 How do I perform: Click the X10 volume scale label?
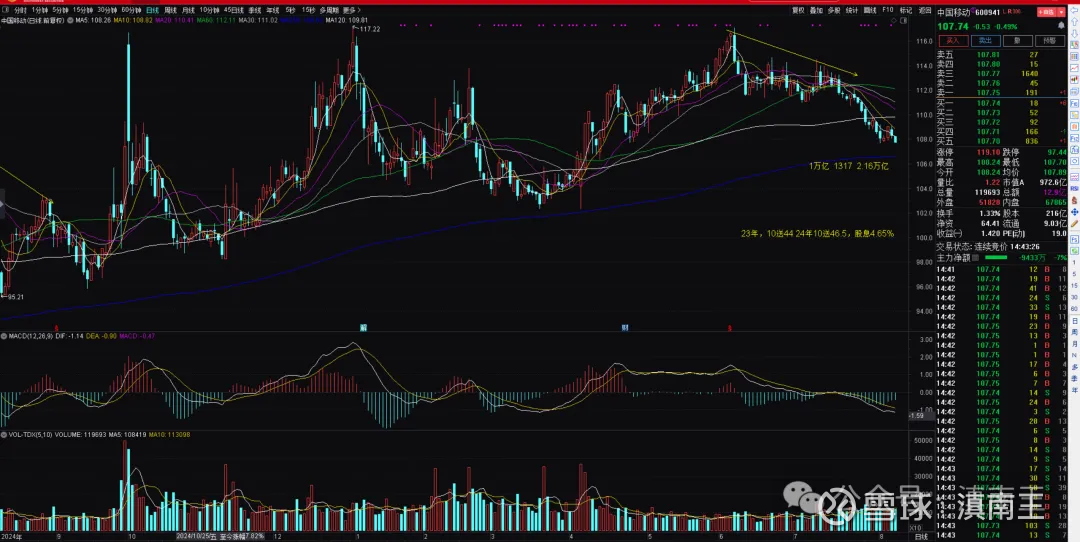[x=917, y=528]
